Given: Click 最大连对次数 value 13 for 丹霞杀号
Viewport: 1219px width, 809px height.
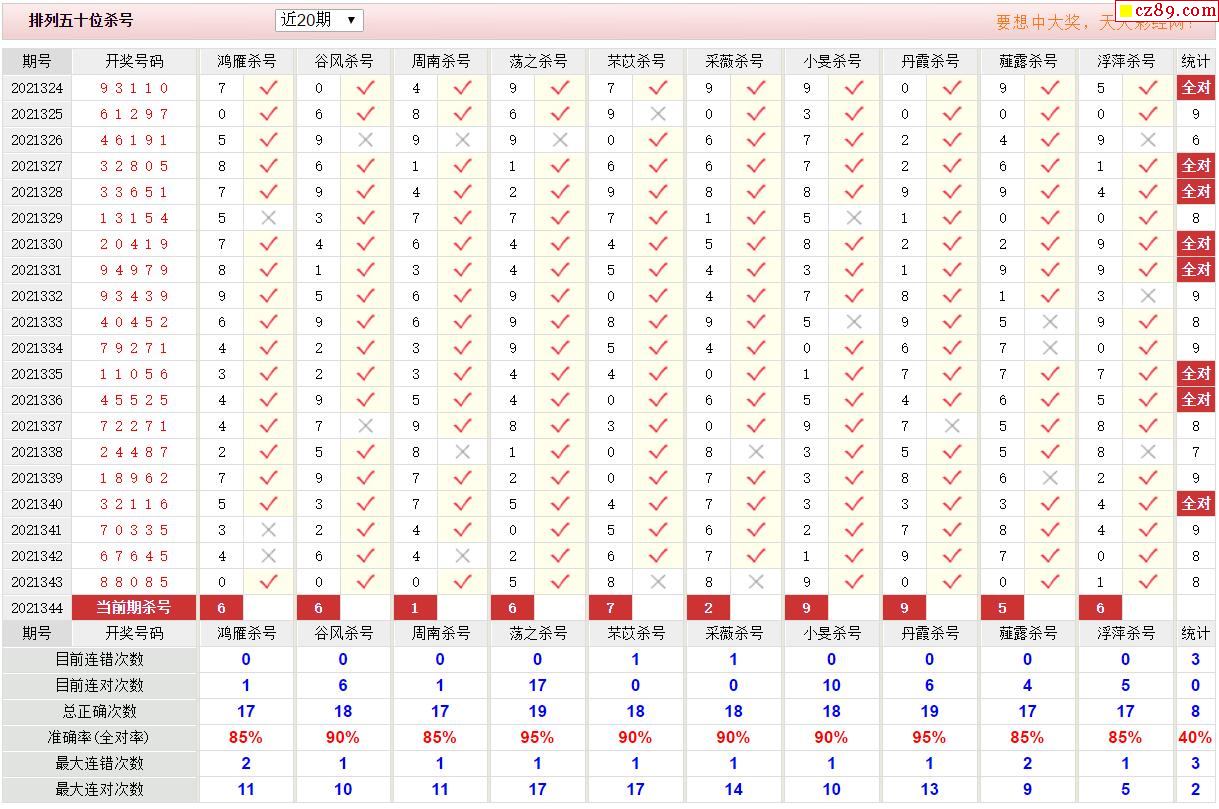Looking at the screenshot, I should coord(929,790).
